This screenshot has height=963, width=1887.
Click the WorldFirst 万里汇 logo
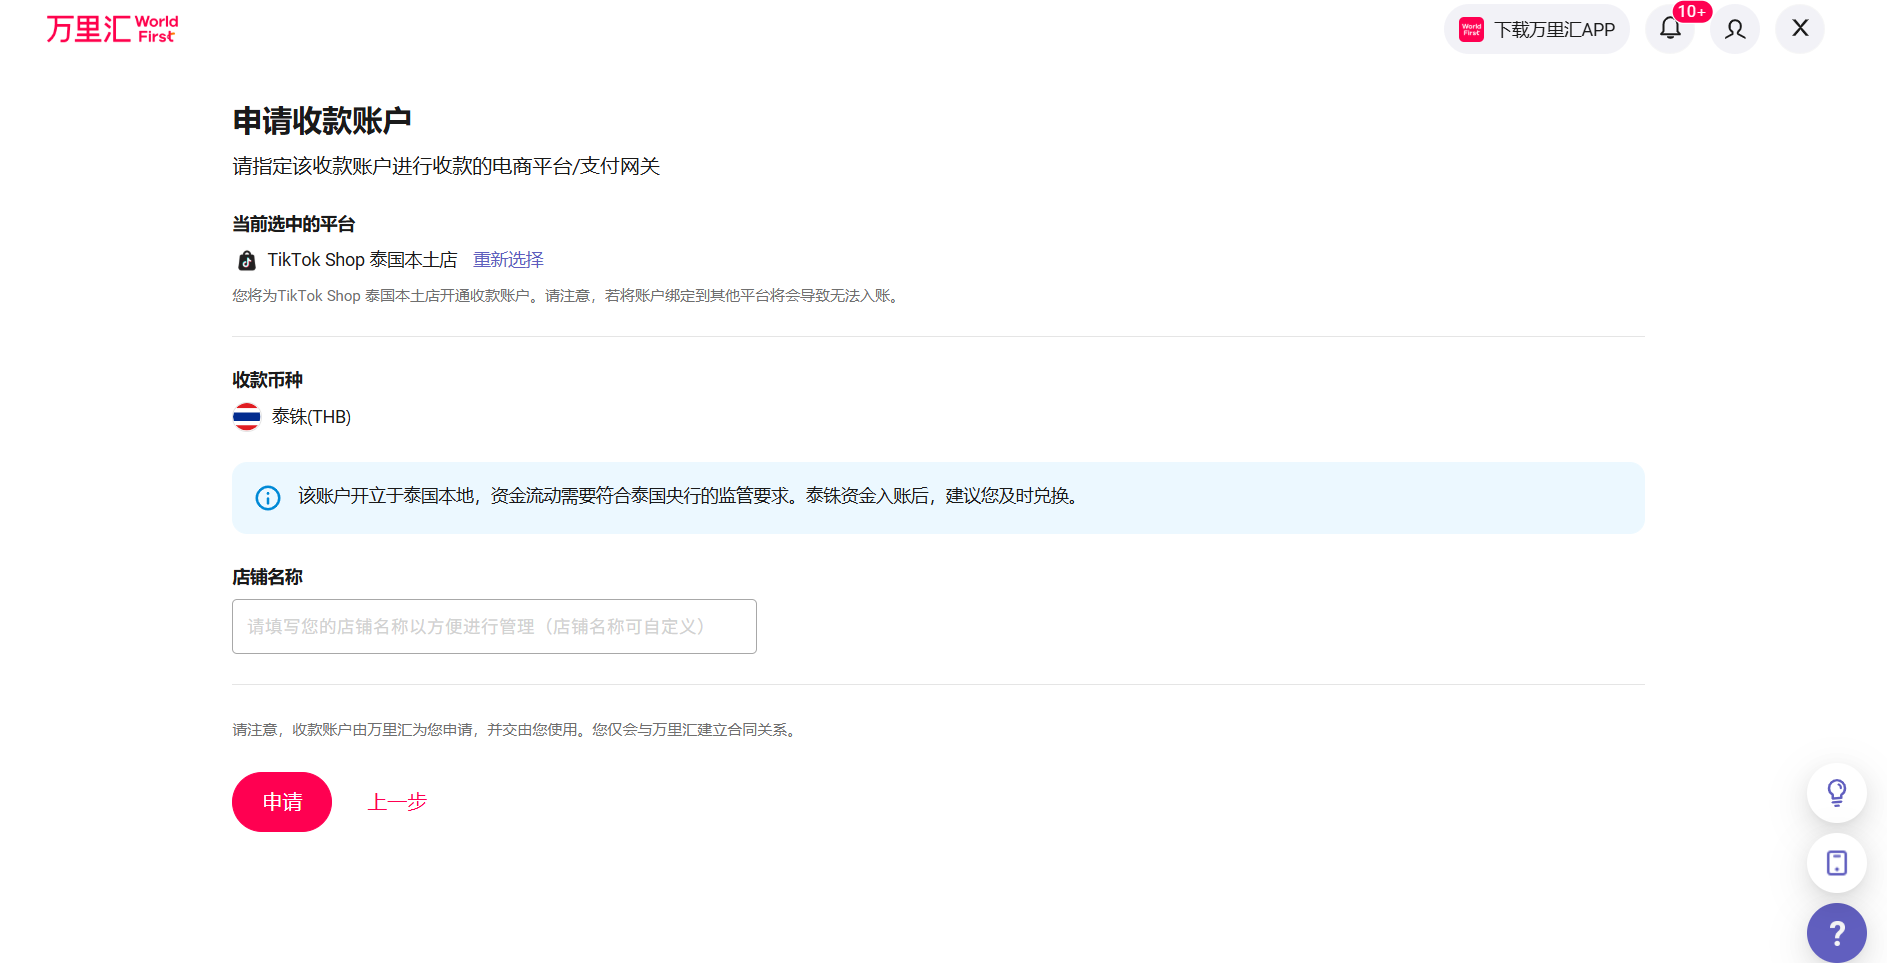112,29
